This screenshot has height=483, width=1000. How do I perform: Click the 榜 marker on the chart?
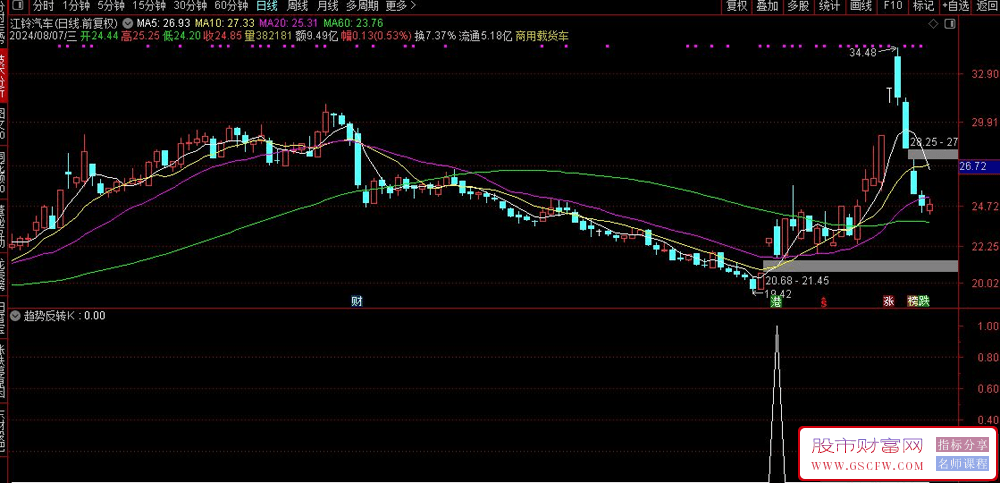tap(913, 301)
